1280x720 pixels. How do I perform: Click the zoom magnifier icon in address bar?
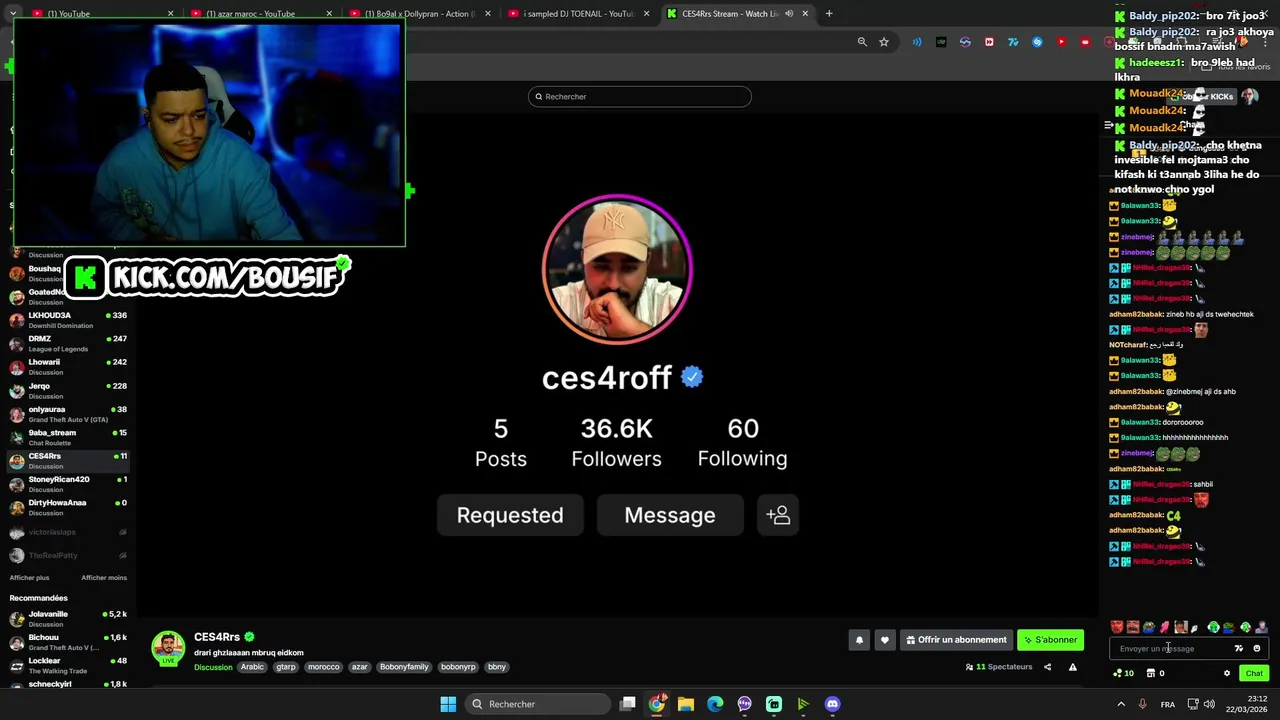862,42
